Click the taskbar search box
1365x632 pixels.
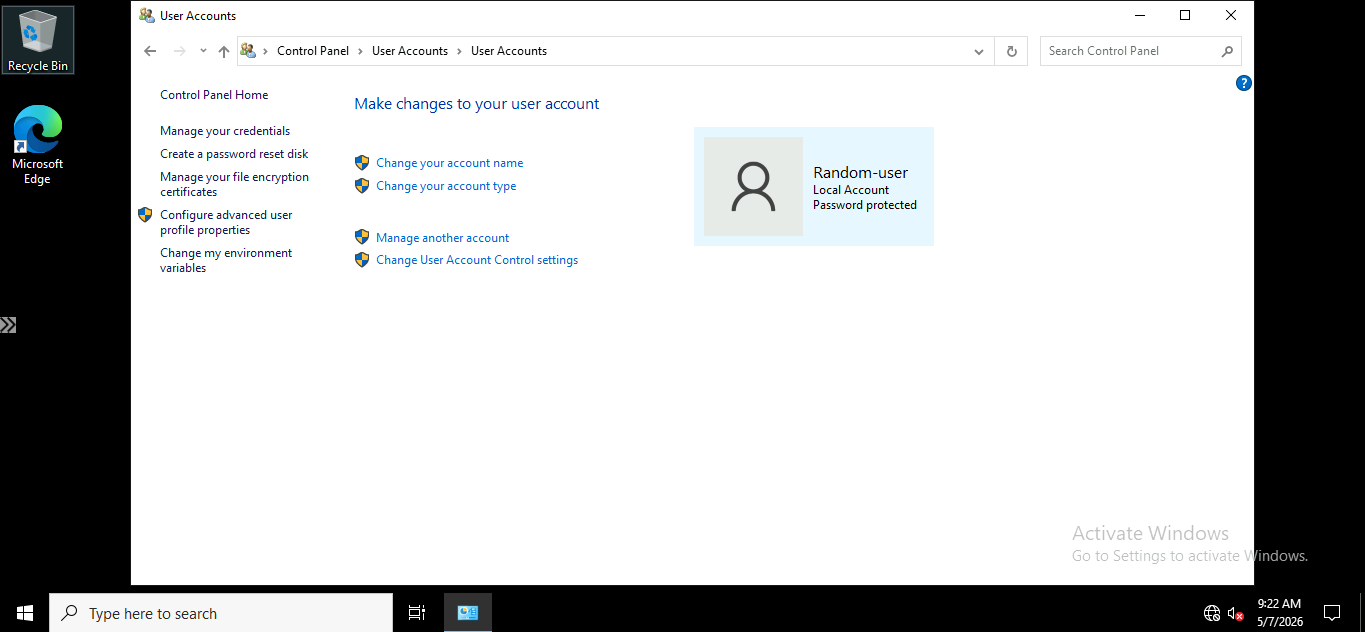pyautogui.click(x=220, y=613)
